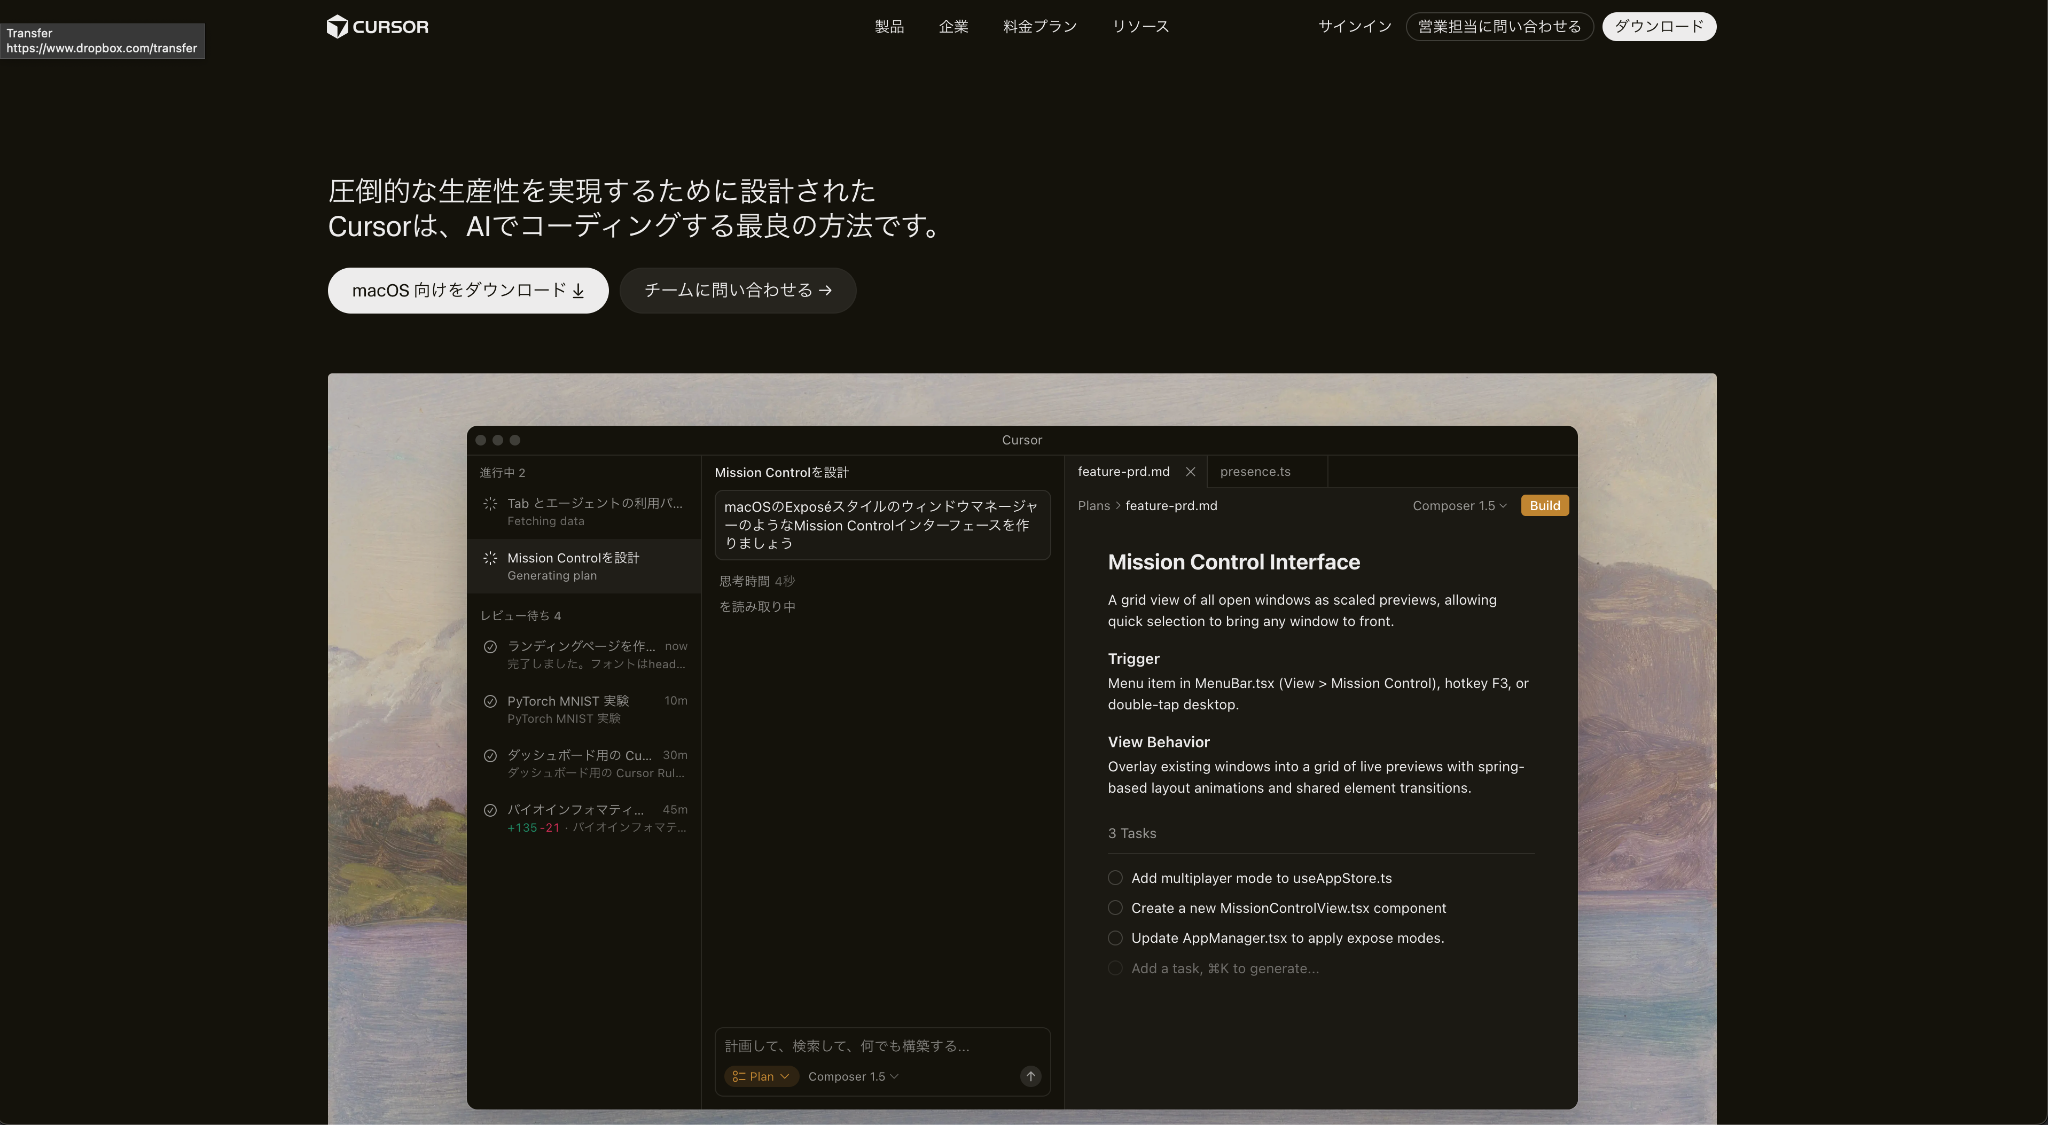This screenshot has width=2048, height=1125.
Task: Open the ダッシュボード用の Cu... task
Action: (584, 764)
